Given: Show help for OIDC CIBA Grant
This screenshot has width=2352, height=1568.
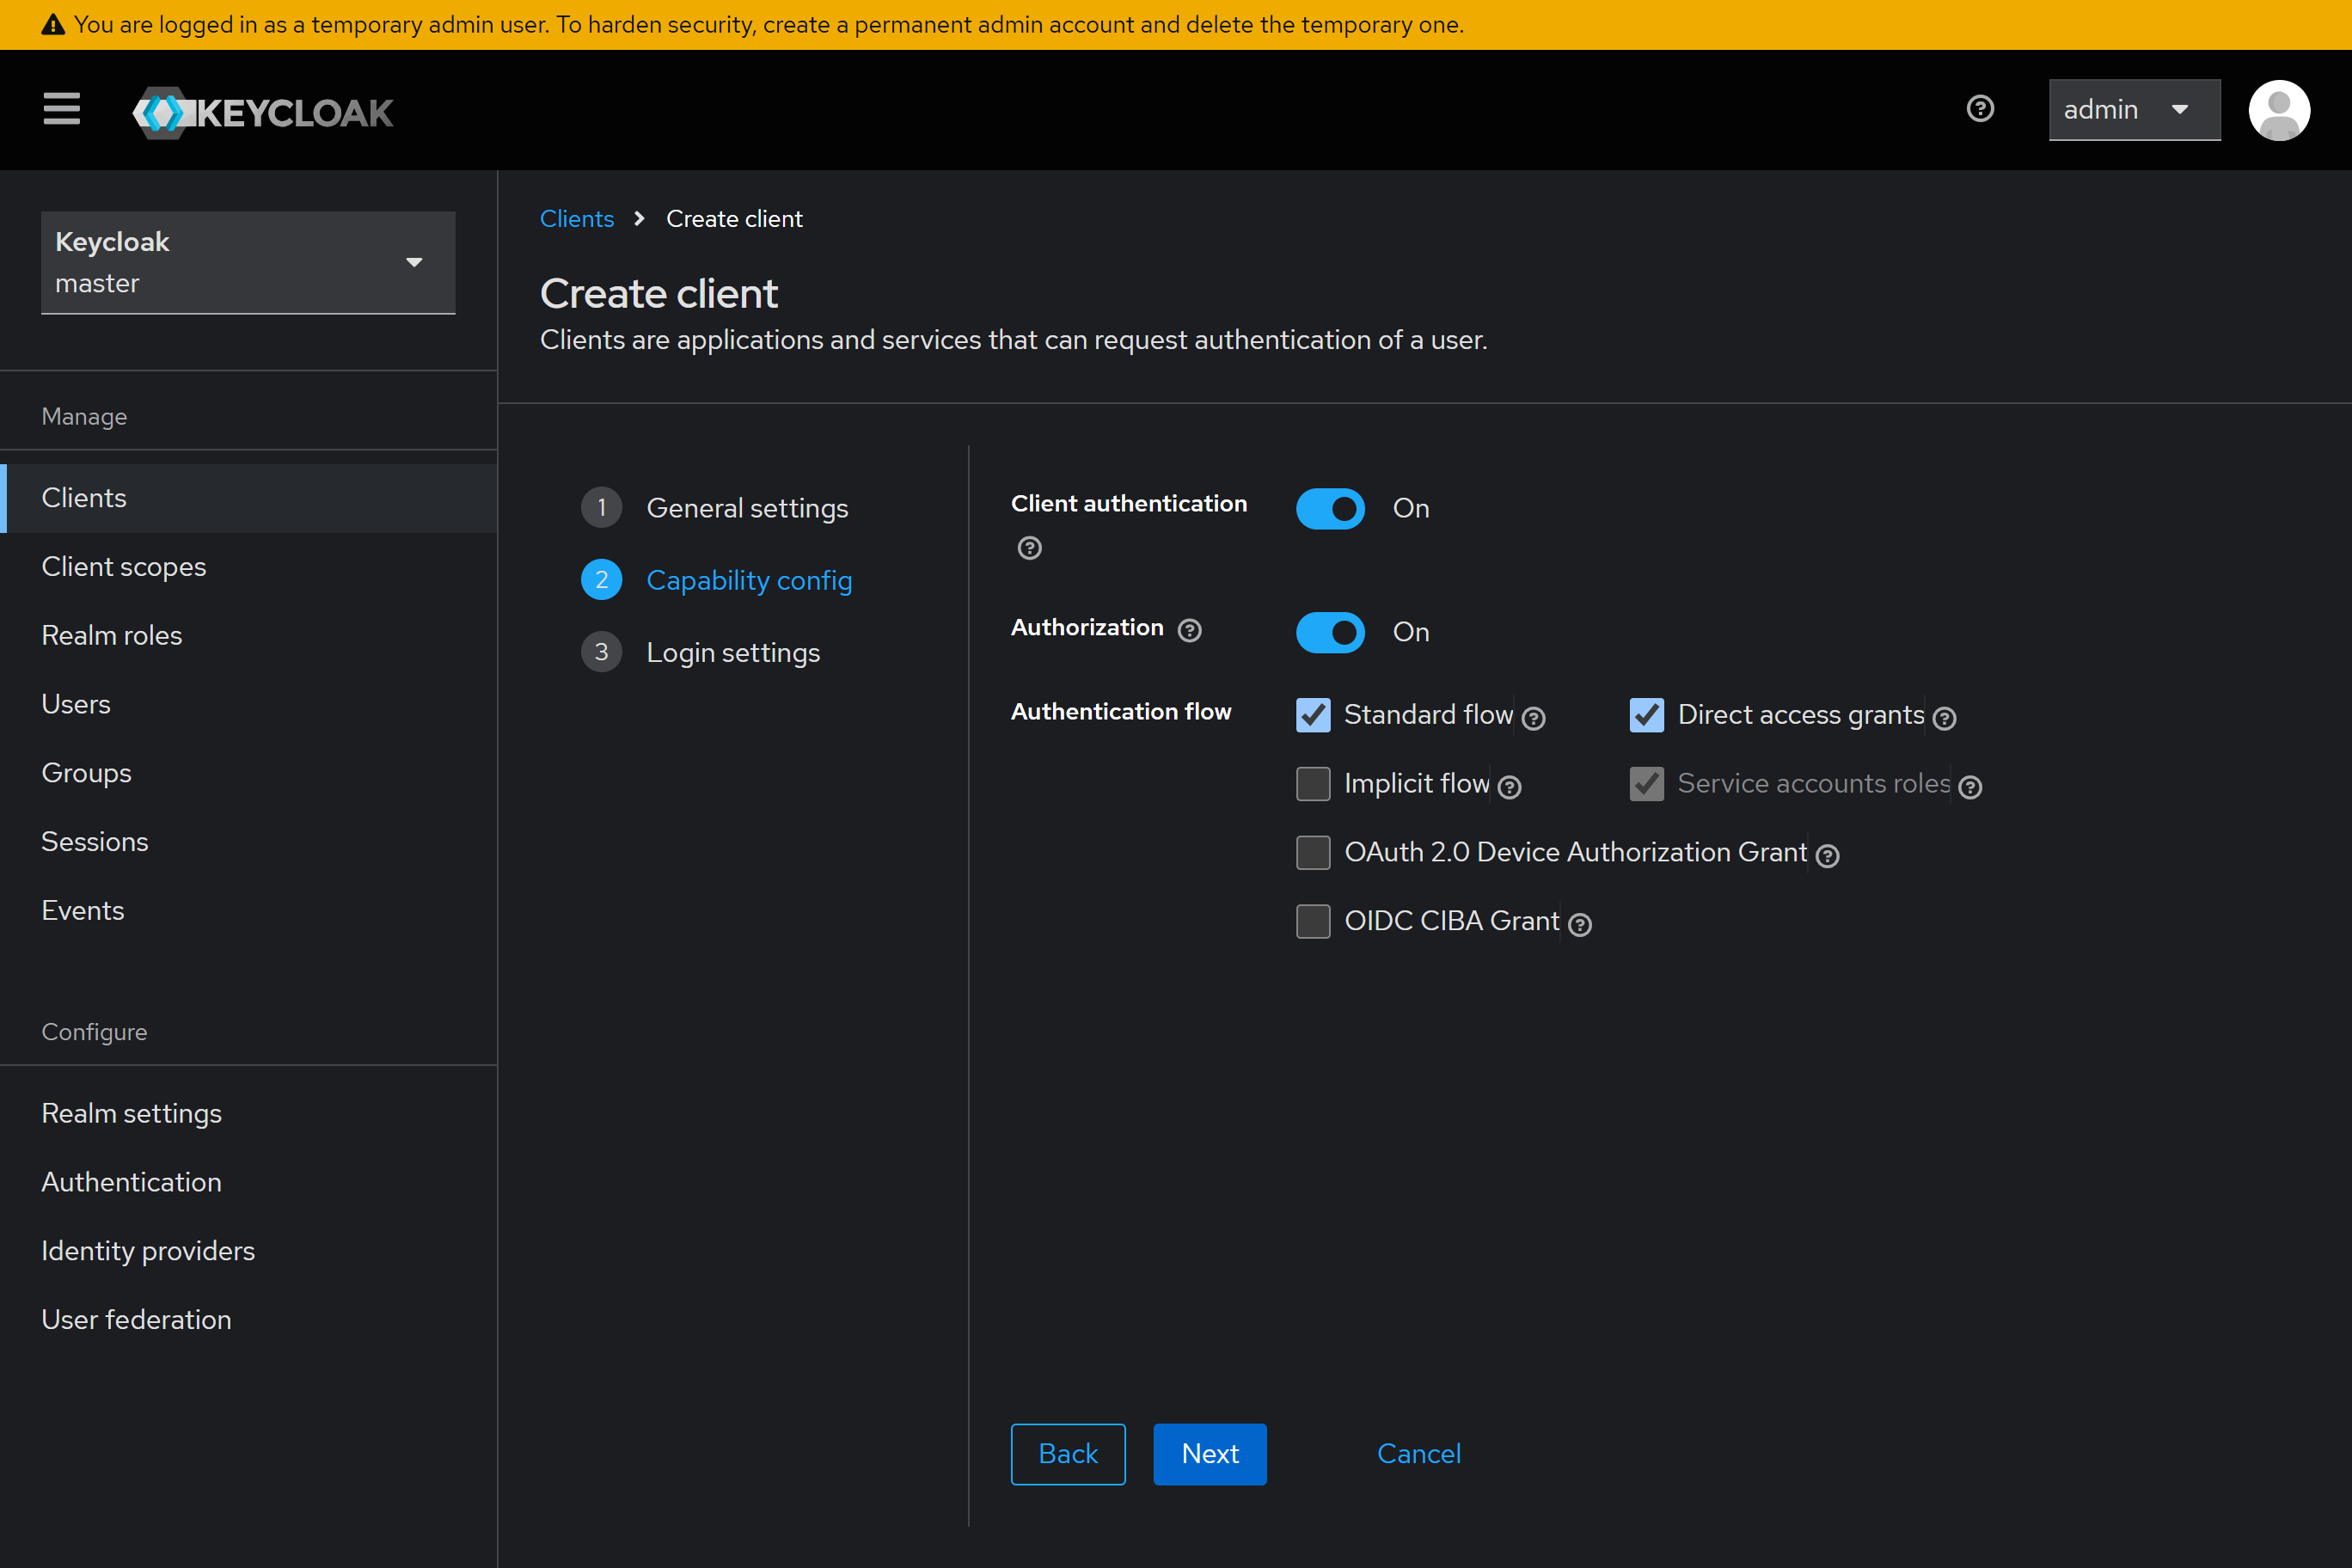Looking at the screenshot, I should point(1579,925).
